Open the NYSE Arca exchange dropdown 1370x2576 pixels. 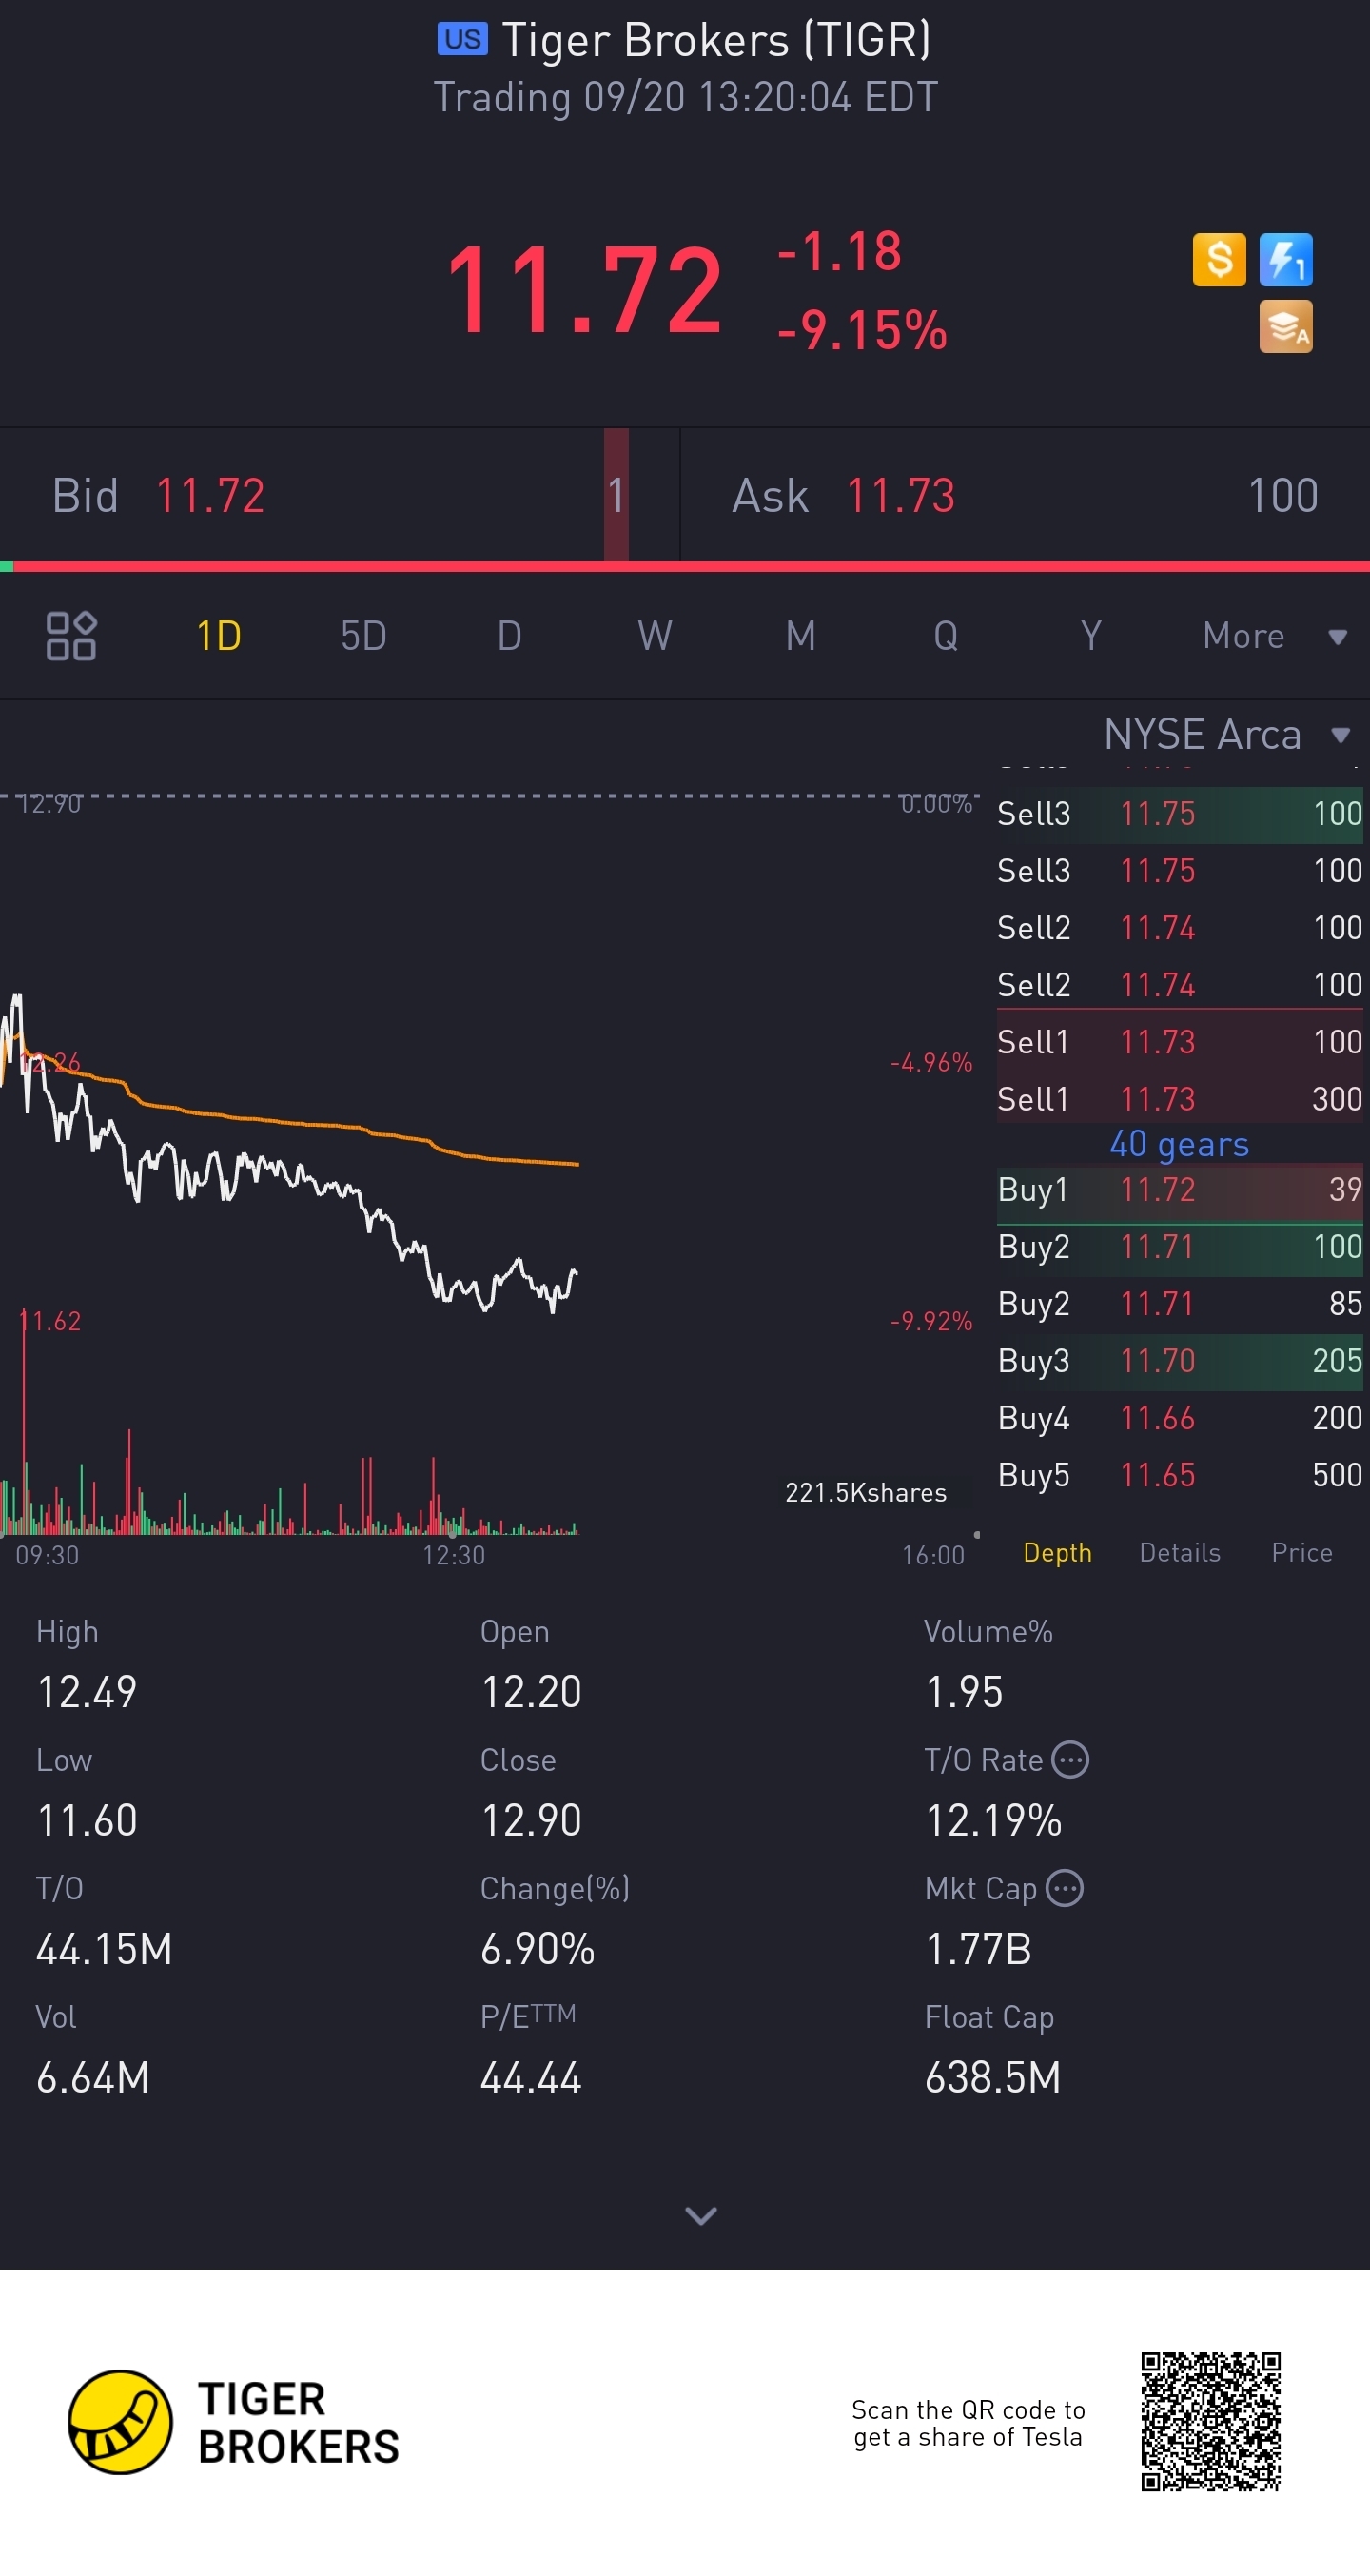pyautogui.click(x=1228, y=735)
